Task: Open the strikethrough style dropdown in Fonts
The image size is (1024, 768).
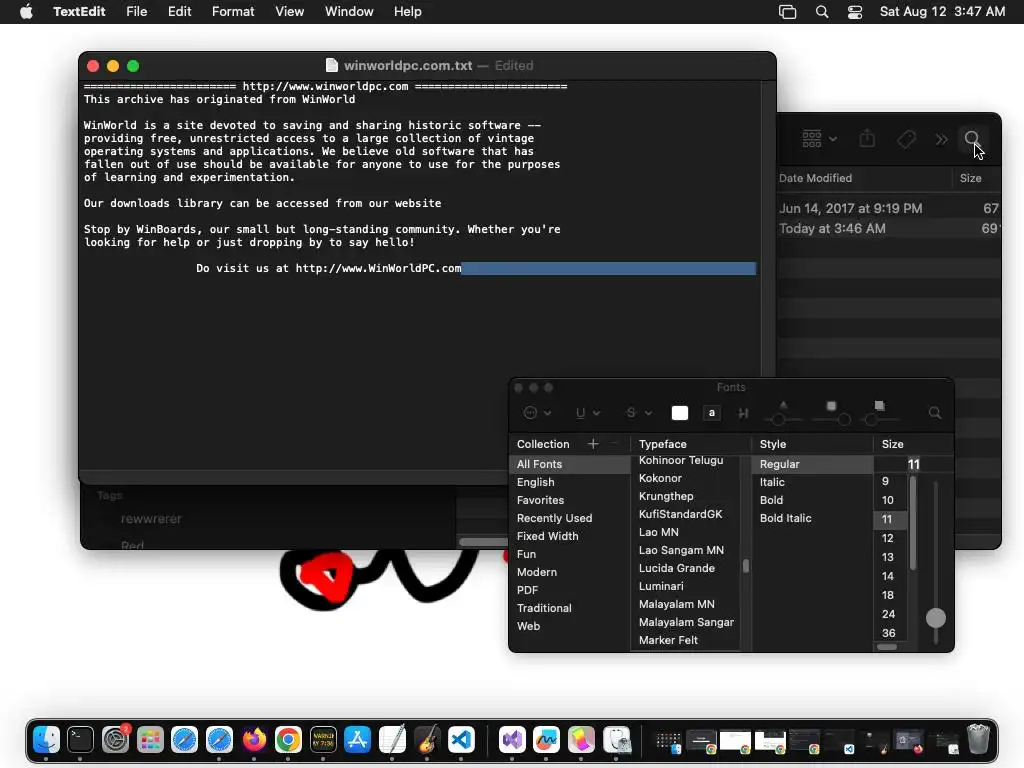Action: click(x=638, y=413)
